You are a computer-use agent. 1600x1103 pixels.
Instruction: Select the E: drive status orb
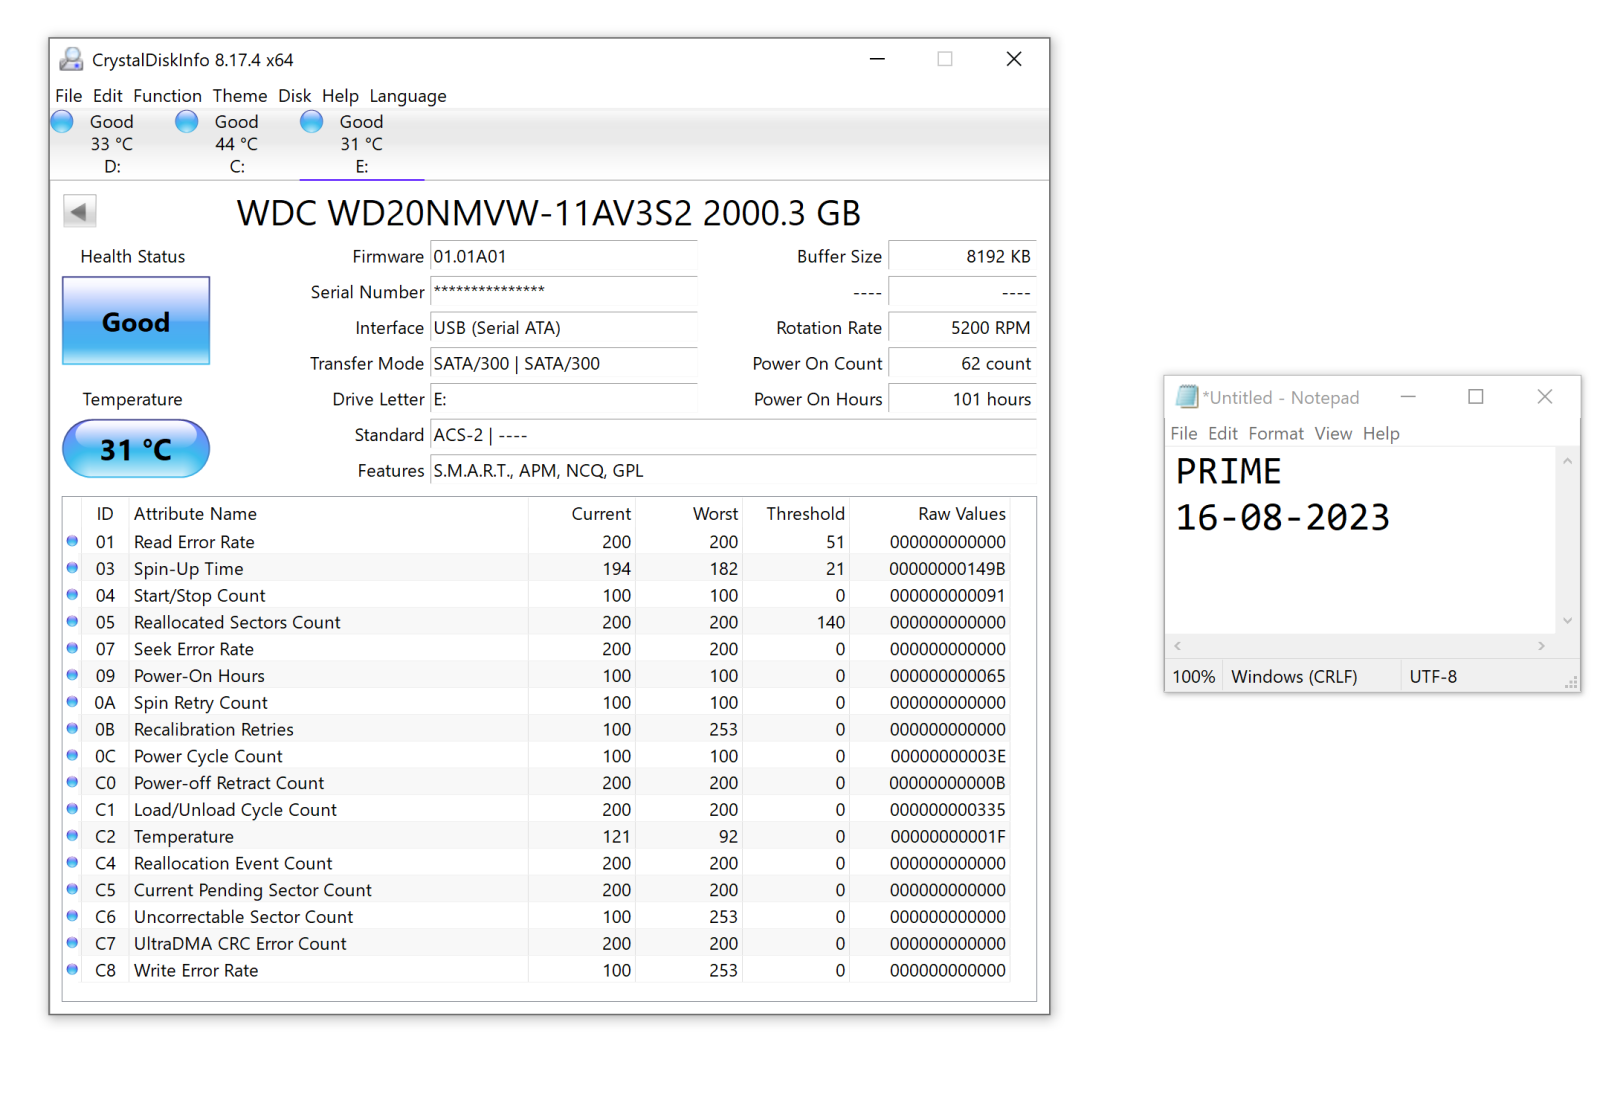pos(312,122)
